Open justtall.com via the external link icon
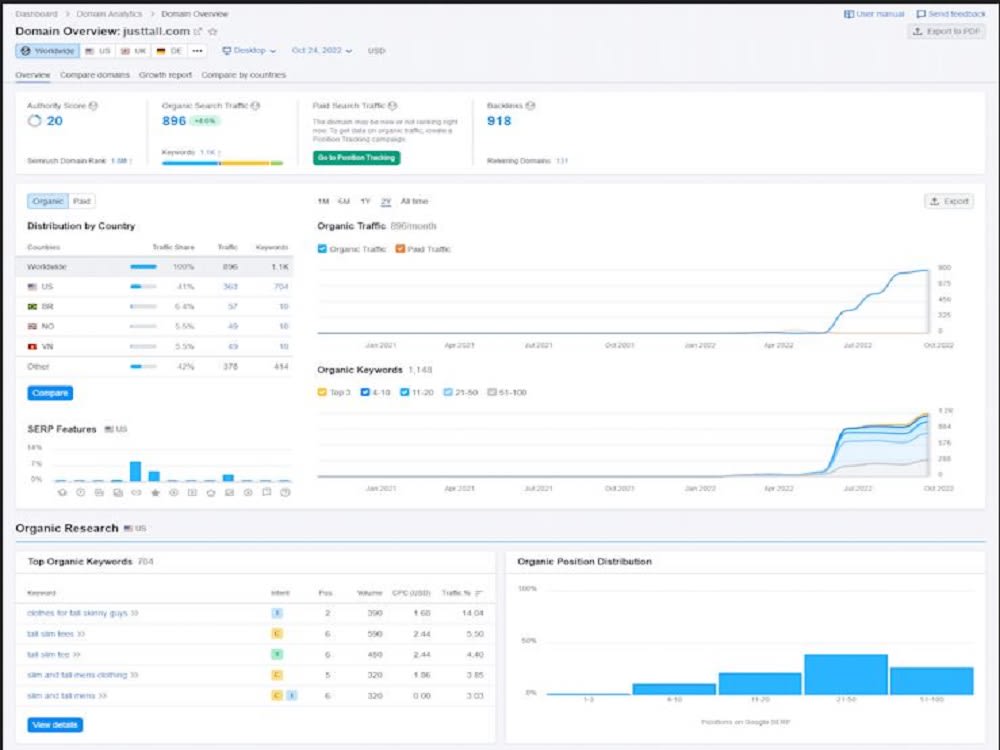The image size is (1000, 750). coord(198,31)
